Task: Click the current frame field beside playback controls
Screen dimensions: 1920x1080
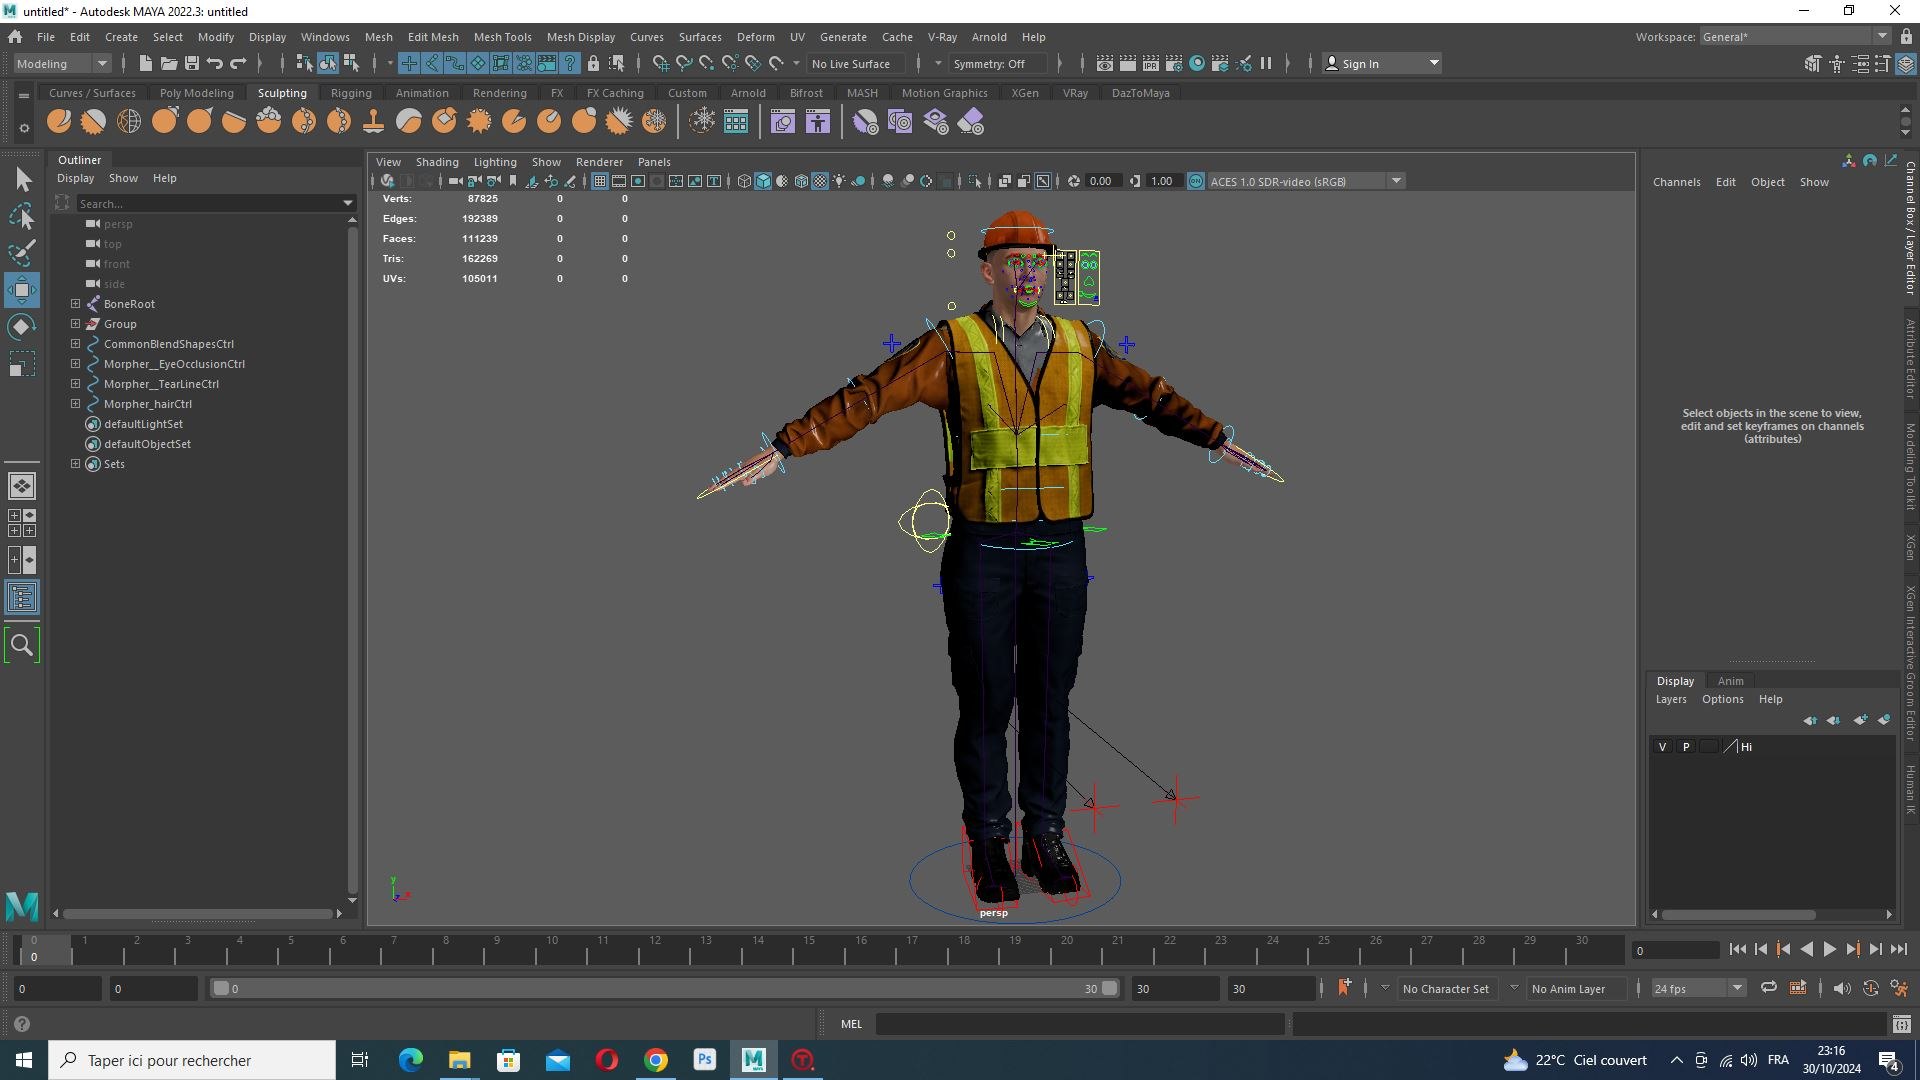Action: pos(1675,950)
